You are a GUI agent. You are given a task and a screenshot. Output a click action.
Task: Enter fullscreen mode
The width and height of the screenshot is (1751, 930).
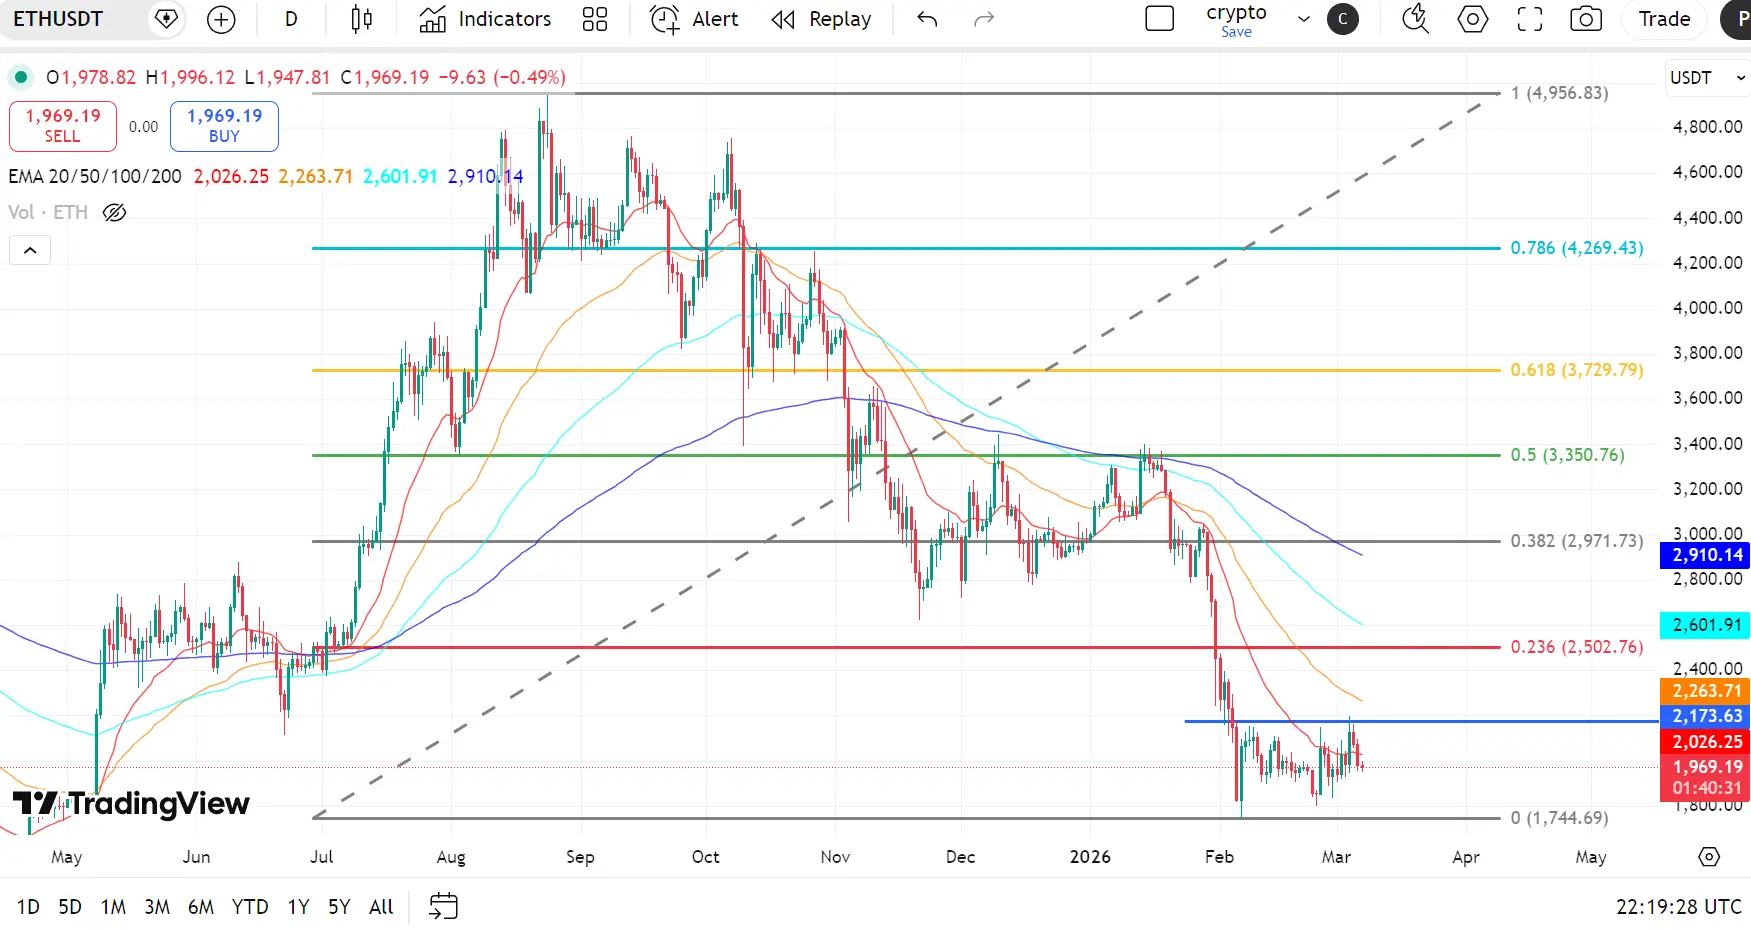point(1529,19)
